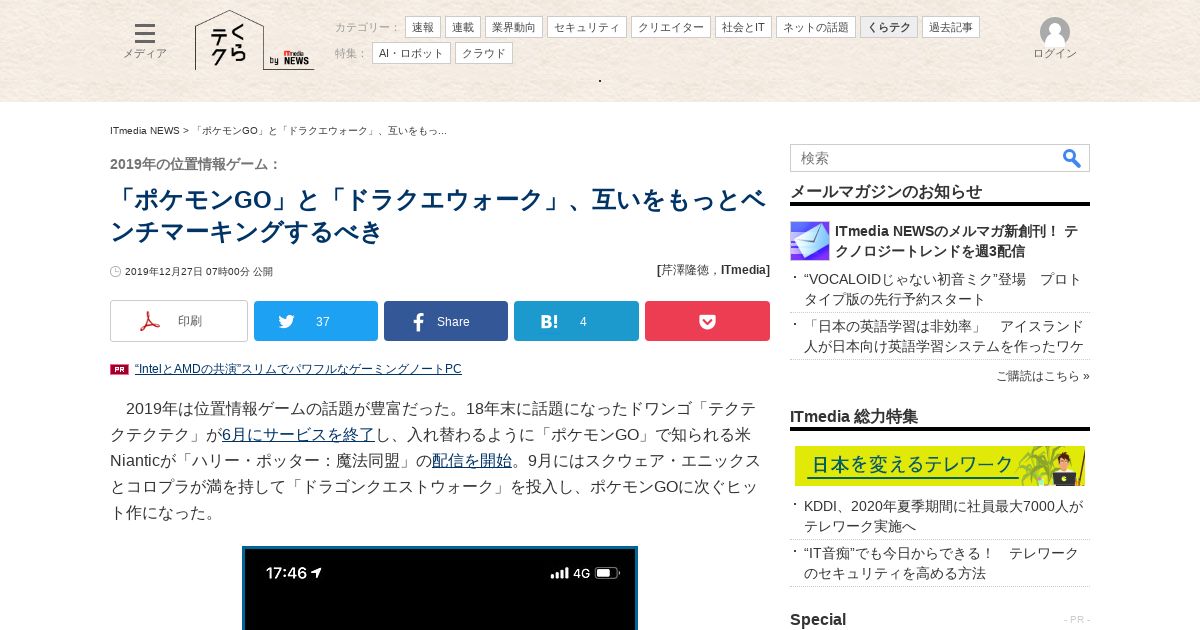Screen dimensions: 1200x630
Task: Open the ログイン user avatar
Action: 1055,39
